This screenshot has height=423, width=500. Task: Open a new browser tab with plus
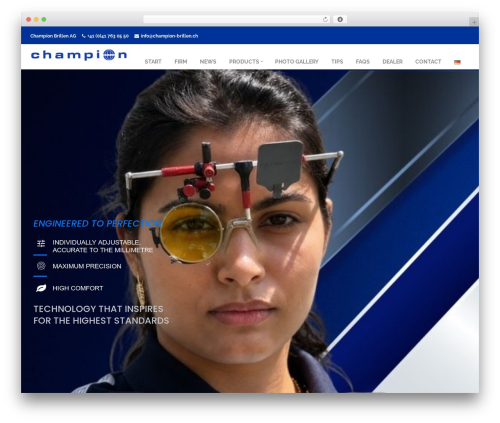tap(474, 22)
